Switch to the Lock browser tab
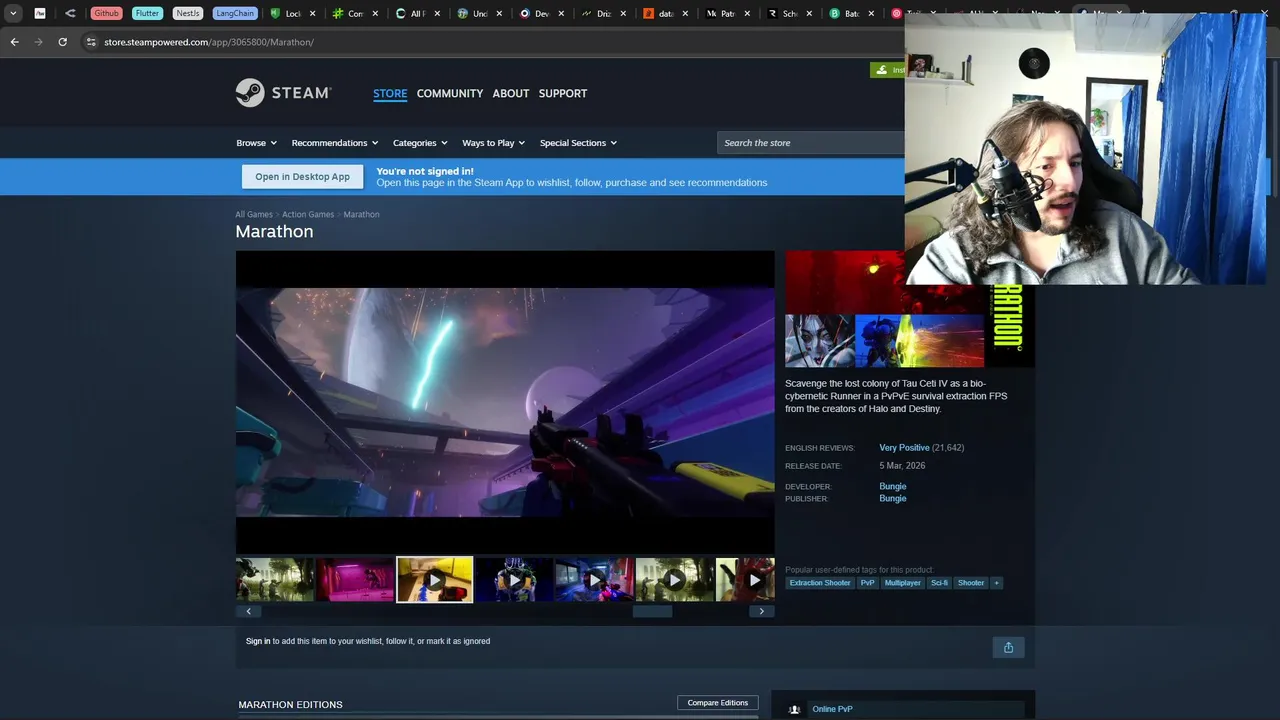Image resolution: width=1280 pixels, height=720 pixels. [292, 14]
